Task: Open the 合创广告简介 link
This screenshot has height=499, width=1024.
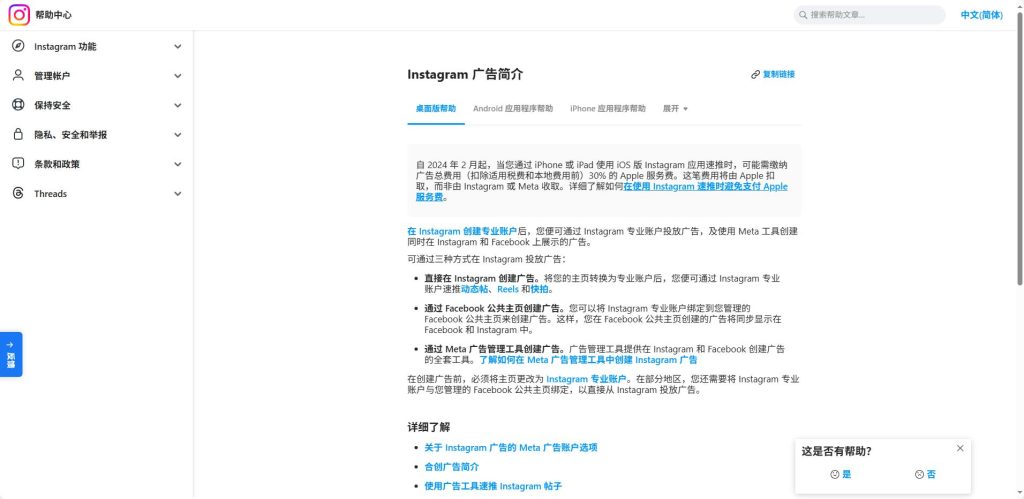Action: pyautogui.click(x=451, y=467)
